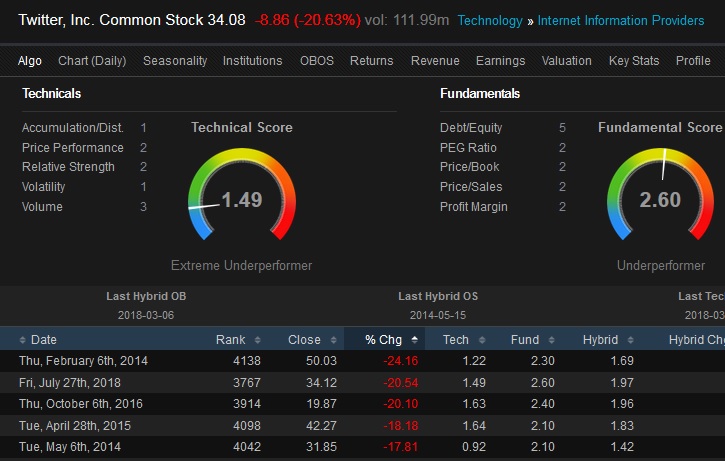Switch to Chart (Daily) tab
The height and width of the screenshot is (461, 725).
[x=92, y=61]
